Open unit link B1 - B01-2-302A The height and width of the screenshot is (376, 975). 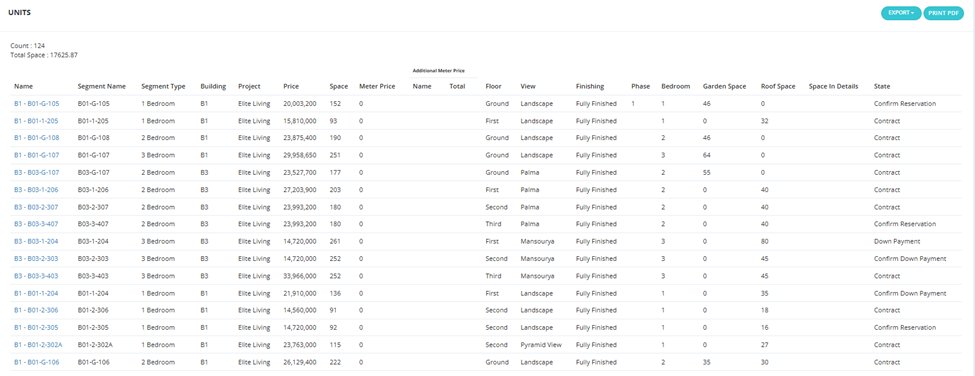[x=38, y=344]
